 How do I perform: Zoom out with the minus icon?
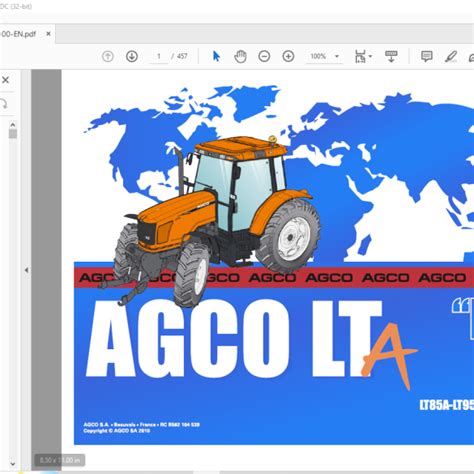(x=264, y=56)
